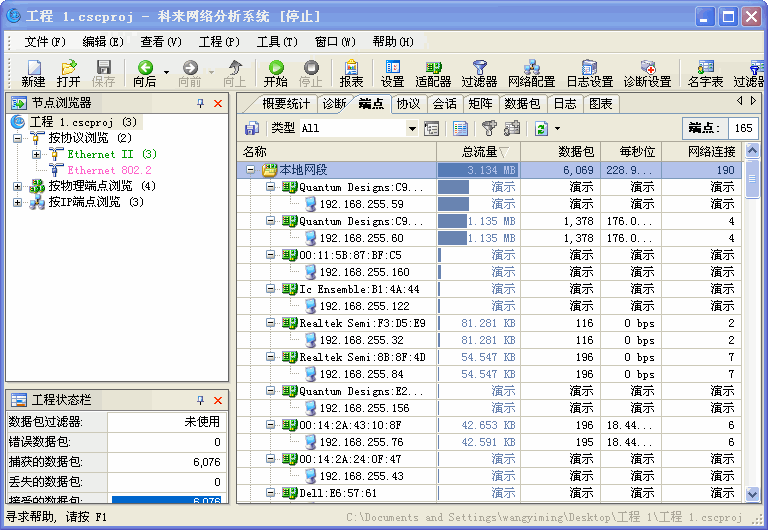Click the 向上 (Up) toolbar icon

[x=235, y=73]
